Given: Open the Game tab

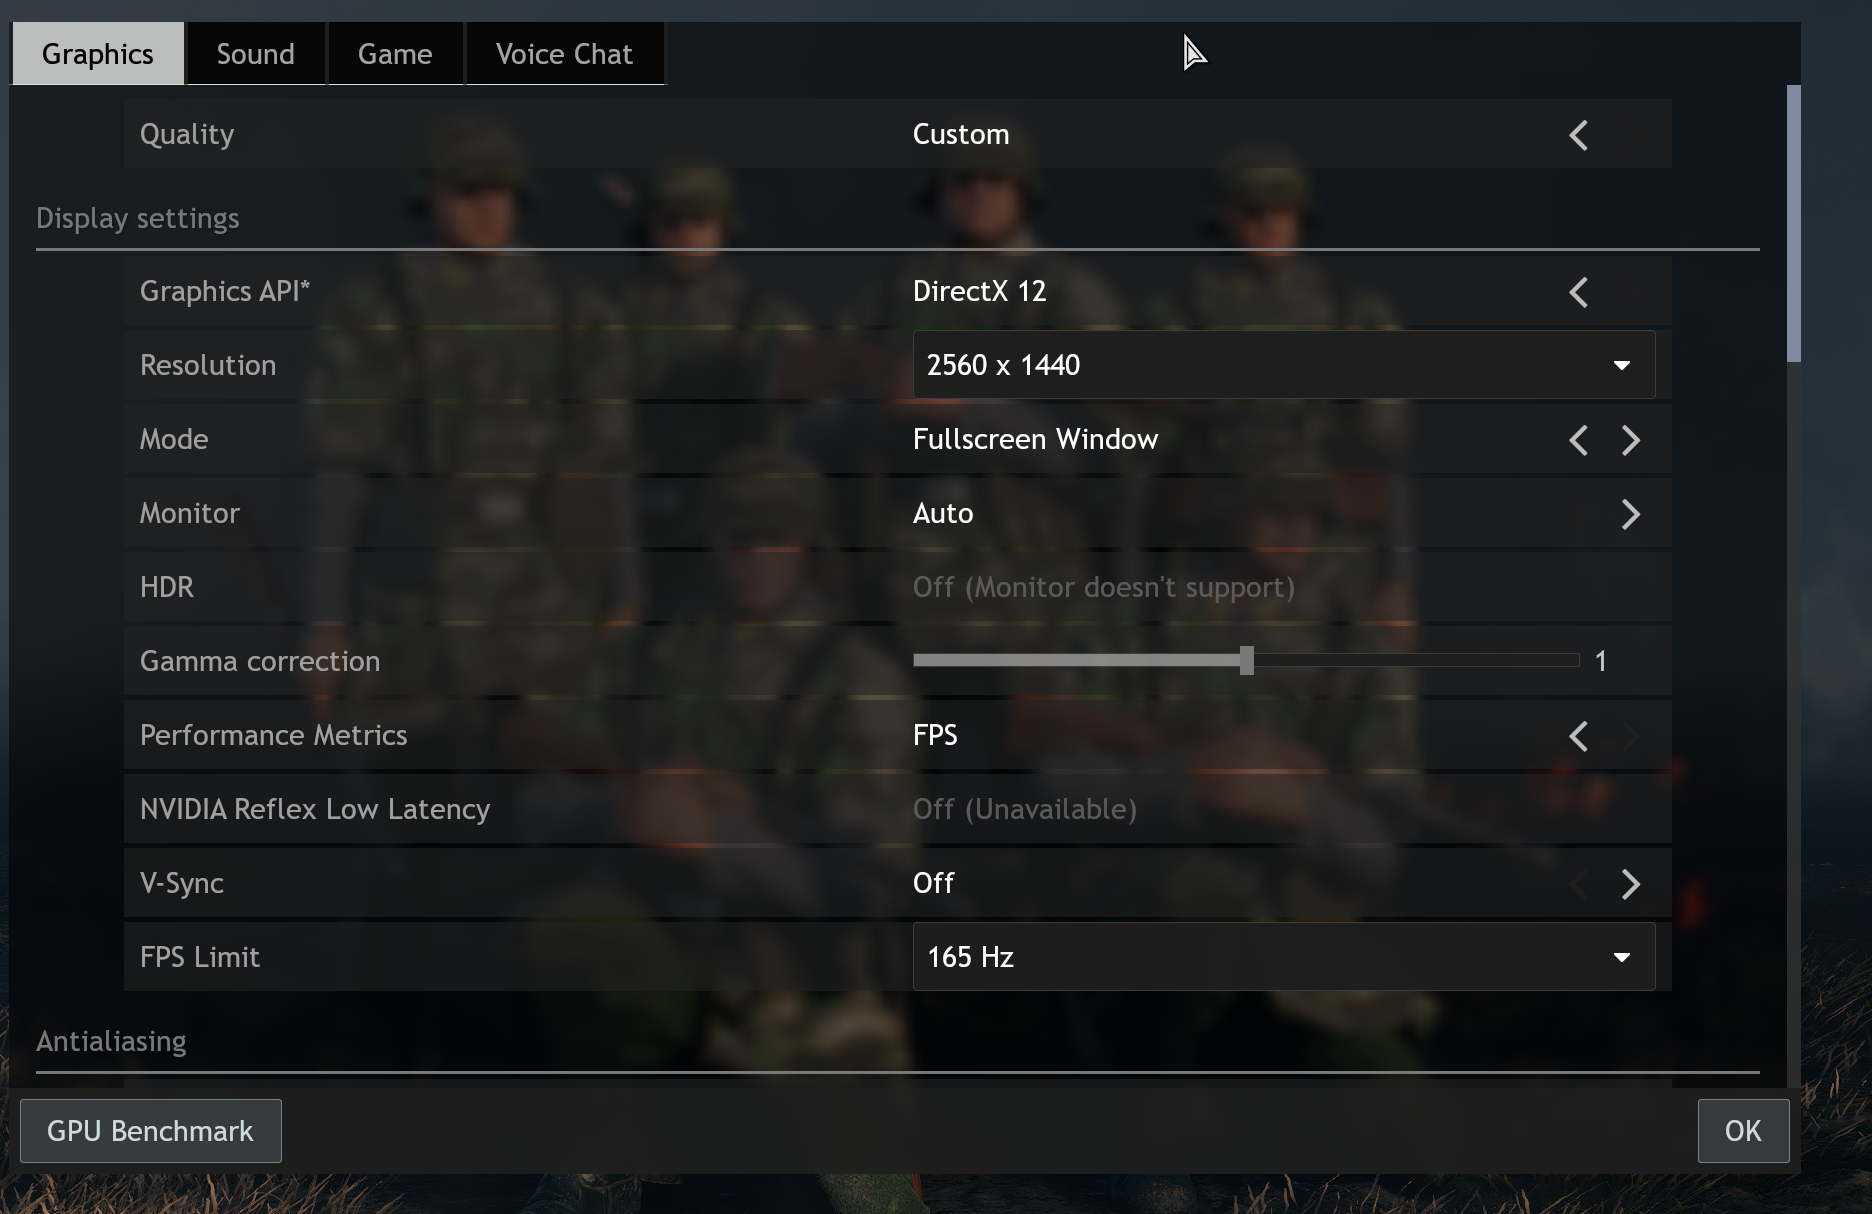Looking at the screenshot, I should [x=395, y=54].
